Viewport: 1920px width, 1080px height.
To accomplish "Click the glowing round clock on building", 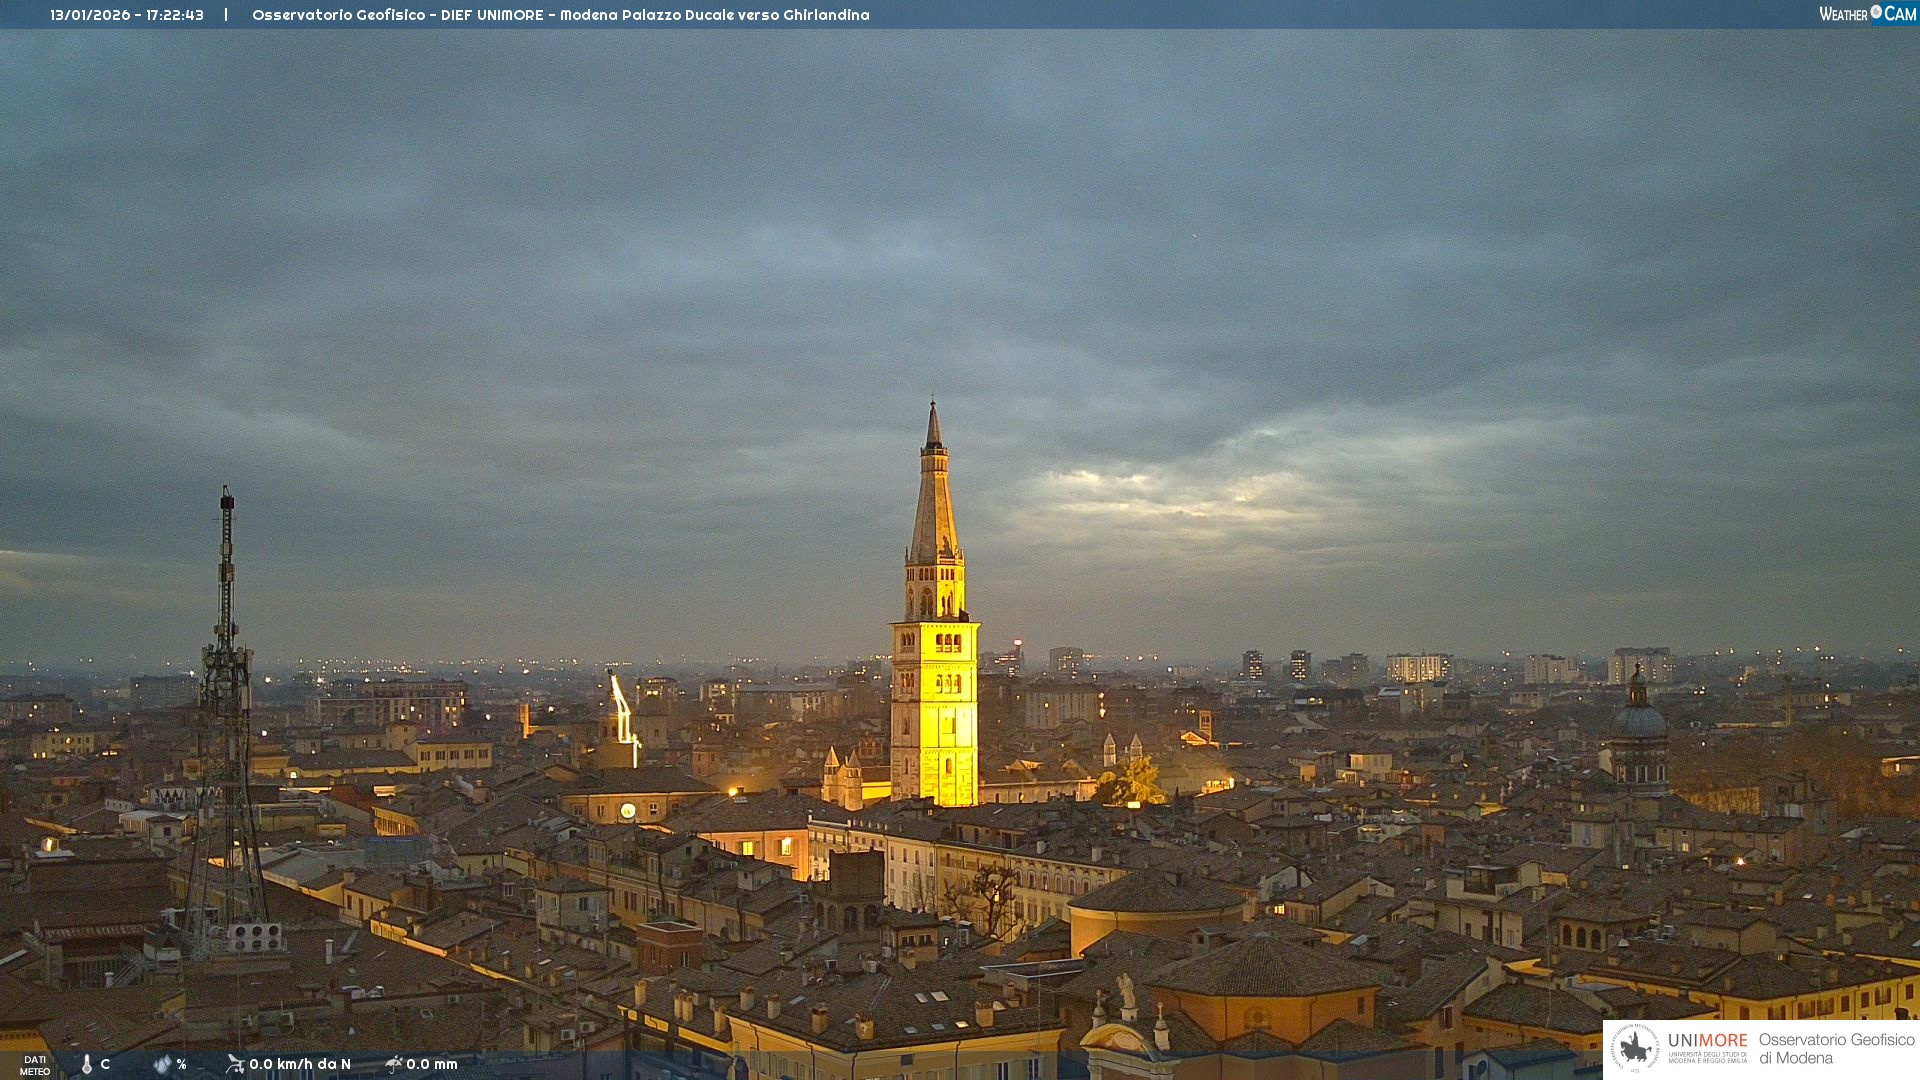I will (628, 810).
